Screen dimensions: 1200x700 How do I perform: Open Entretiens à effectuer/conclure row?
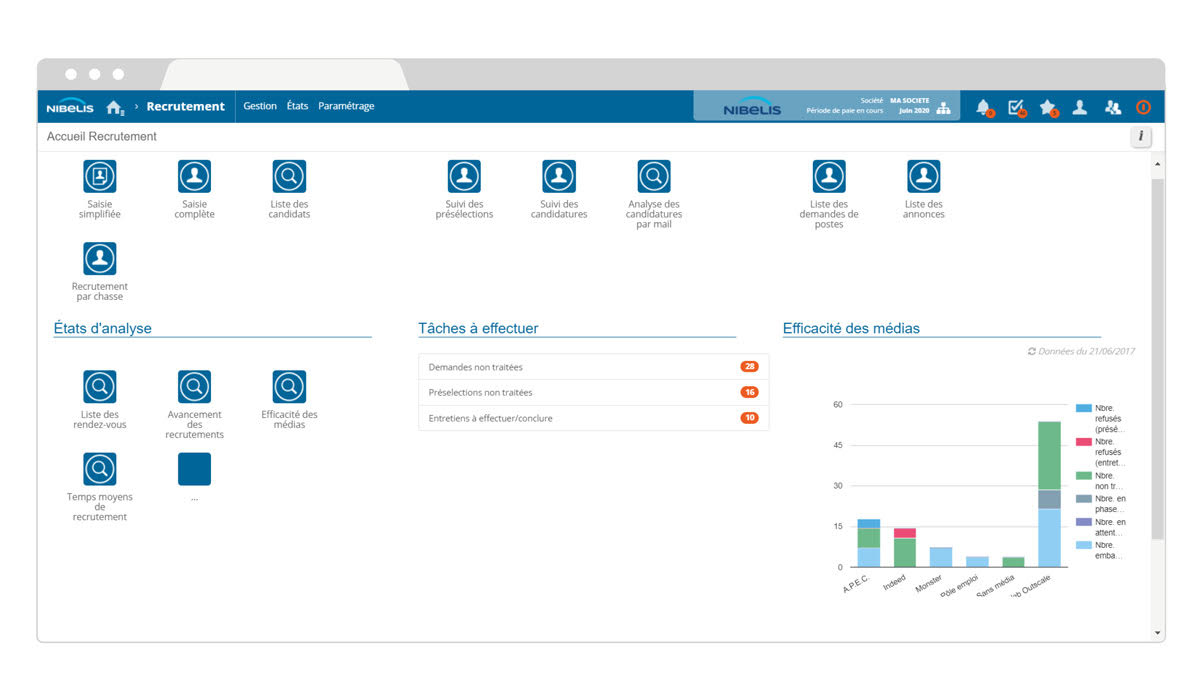[593, 418]
